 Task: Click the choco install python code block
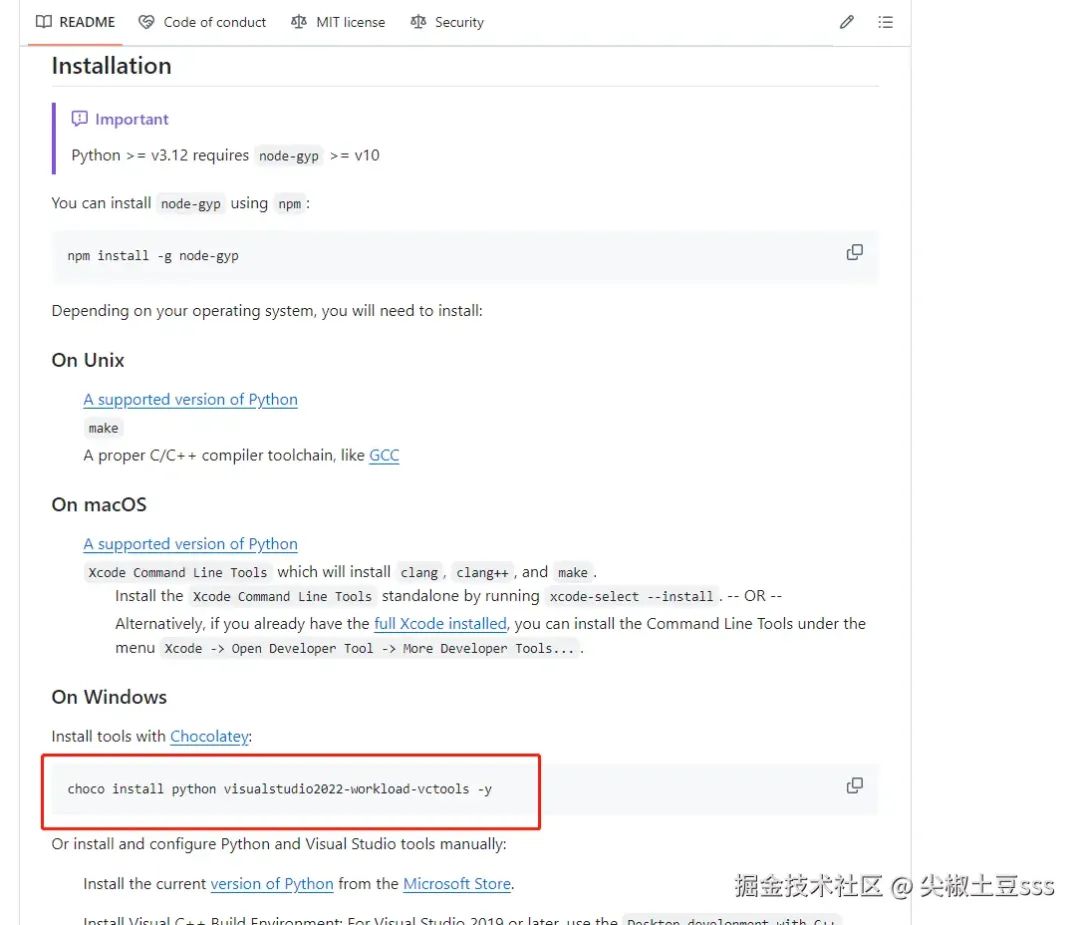465,789
